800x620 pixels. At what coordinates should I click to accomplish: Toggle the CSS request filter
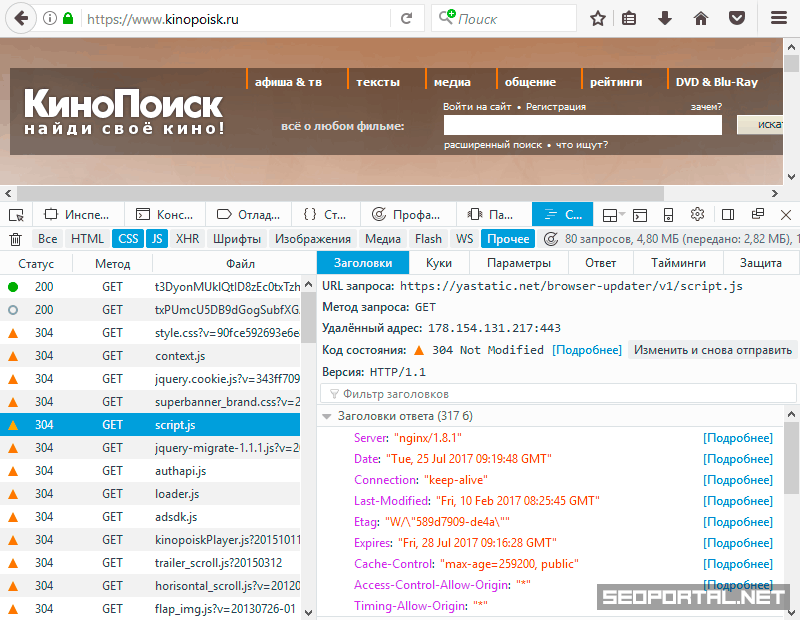click(128, 239)
